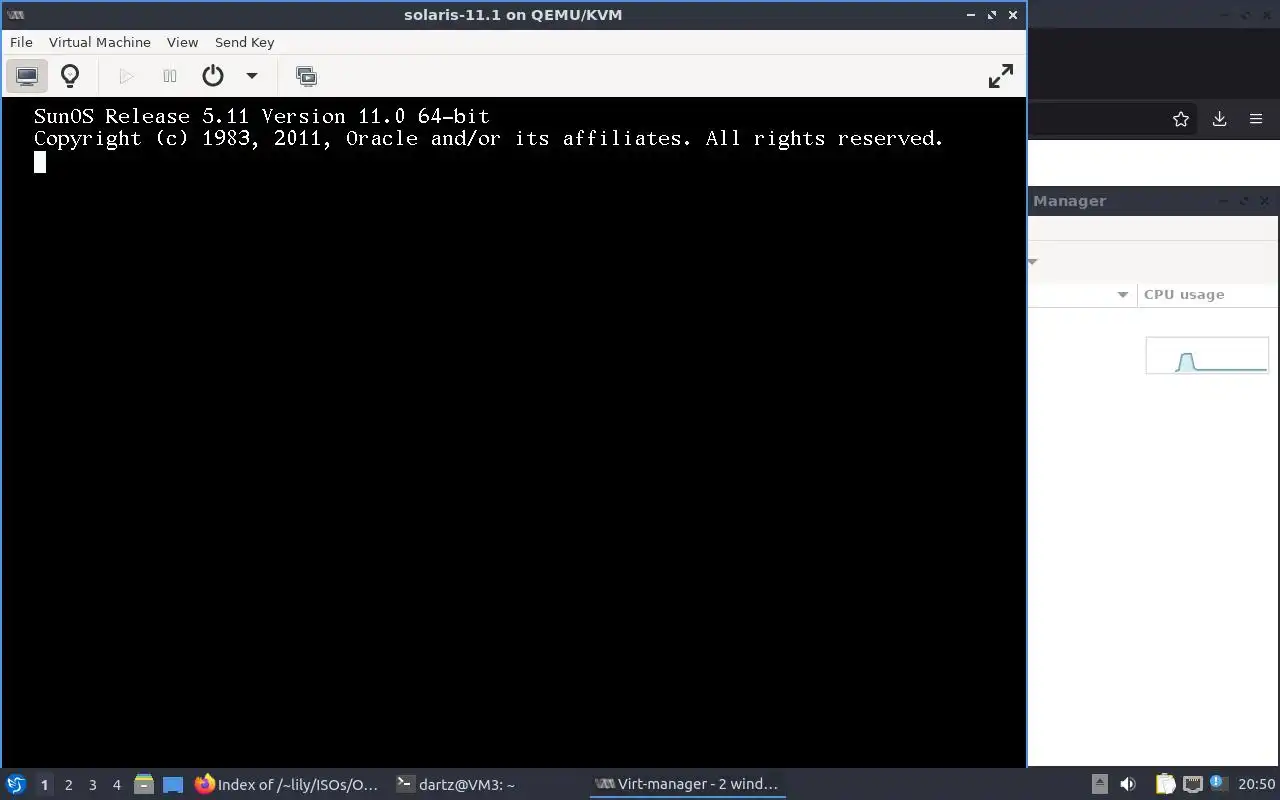
Task: Shut down the virtual machine power icon
Action: (212, 76)
